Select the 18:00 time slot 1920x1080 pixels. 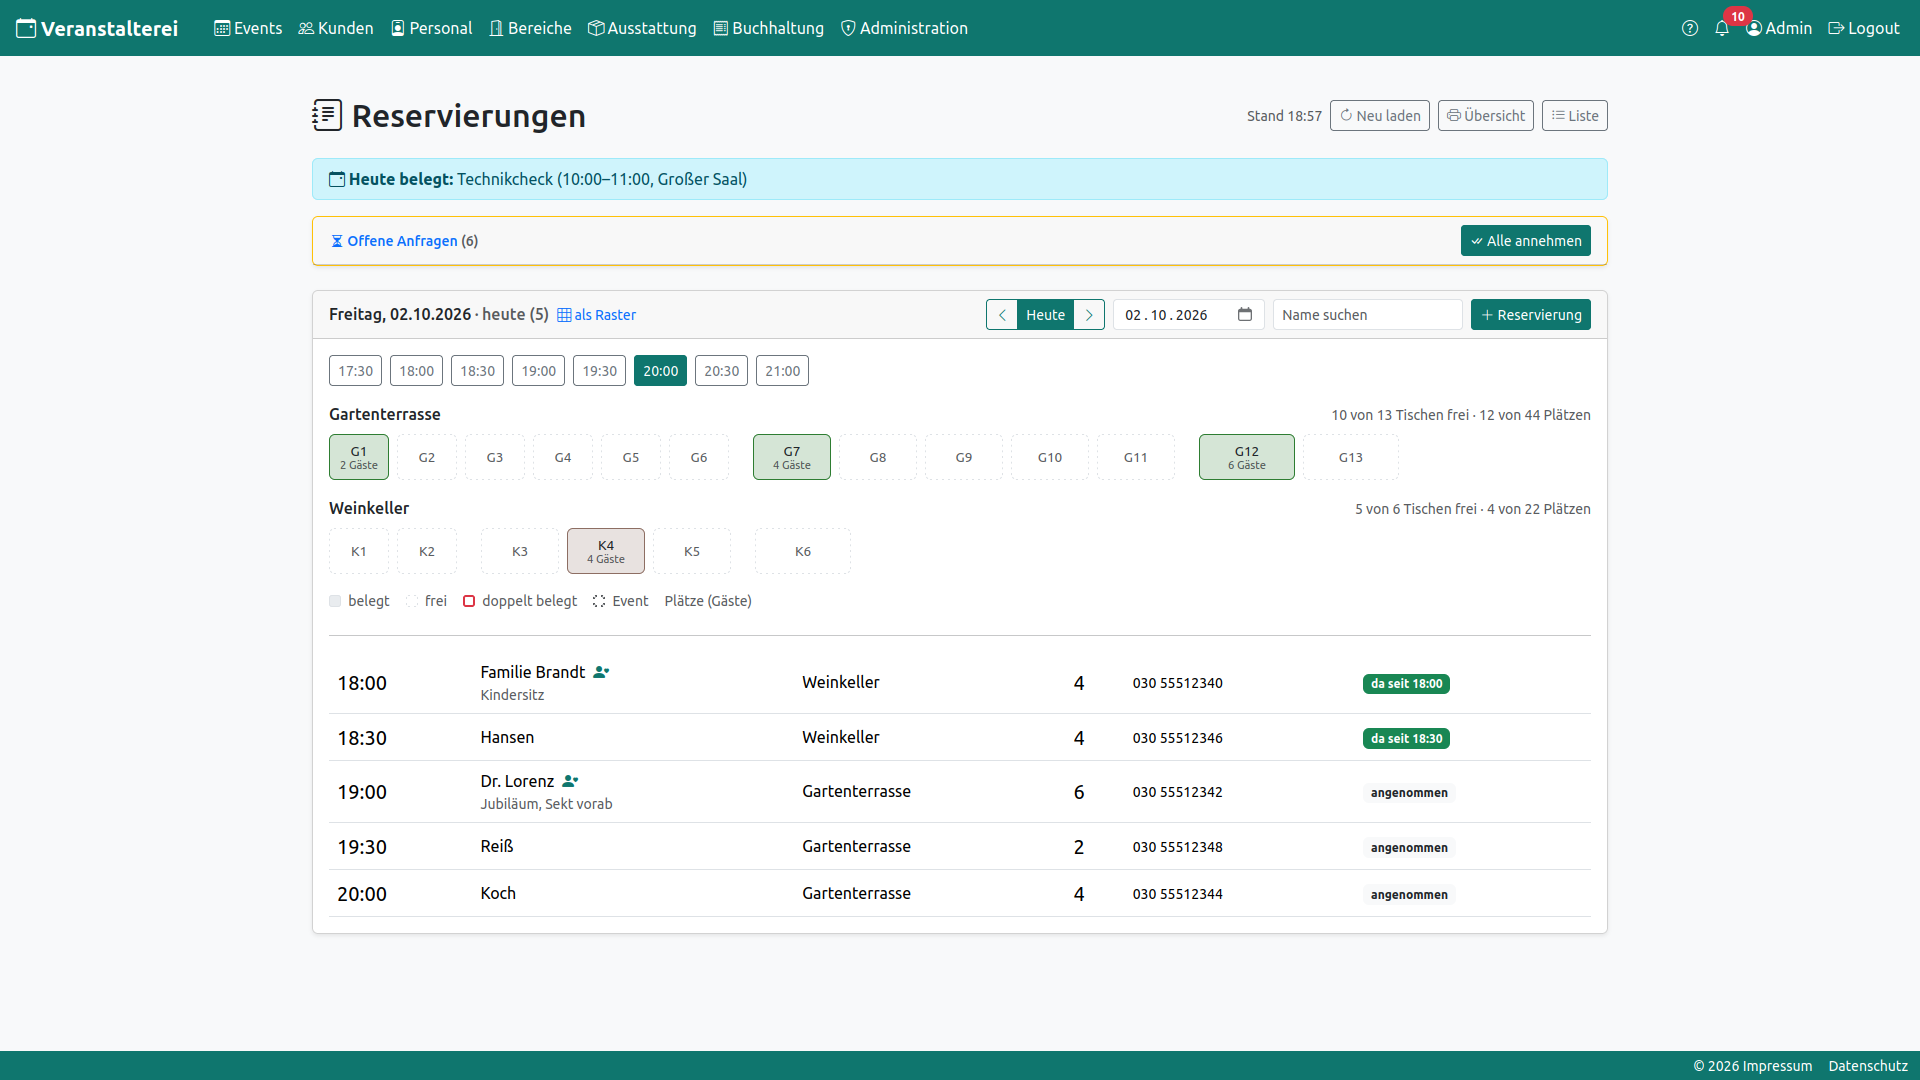416,371
